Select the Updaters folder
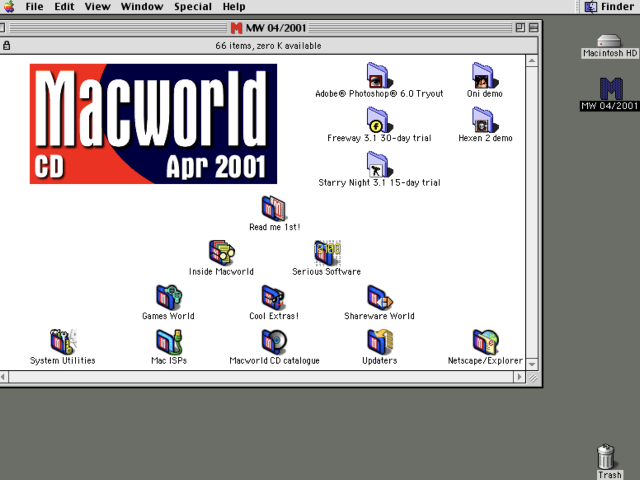Viewport: 640px width, 480px height. [380, 342]
